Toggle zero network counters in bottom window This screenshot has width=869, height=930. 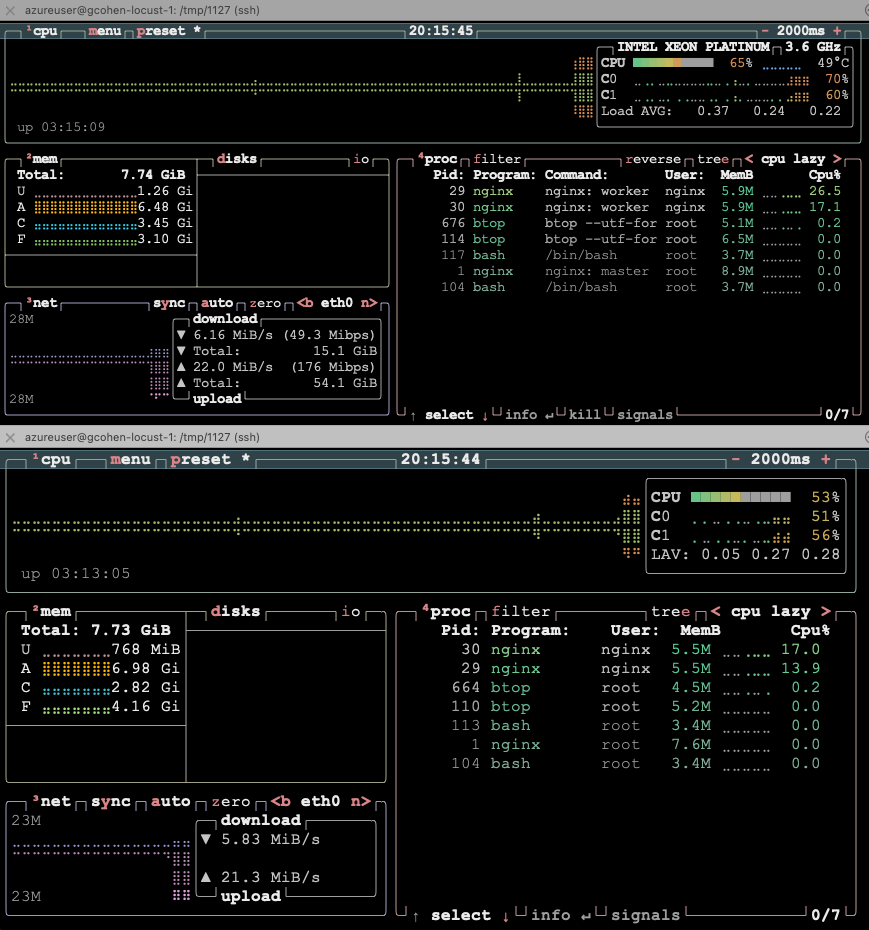pyautogui.click(x=229, y=801)
